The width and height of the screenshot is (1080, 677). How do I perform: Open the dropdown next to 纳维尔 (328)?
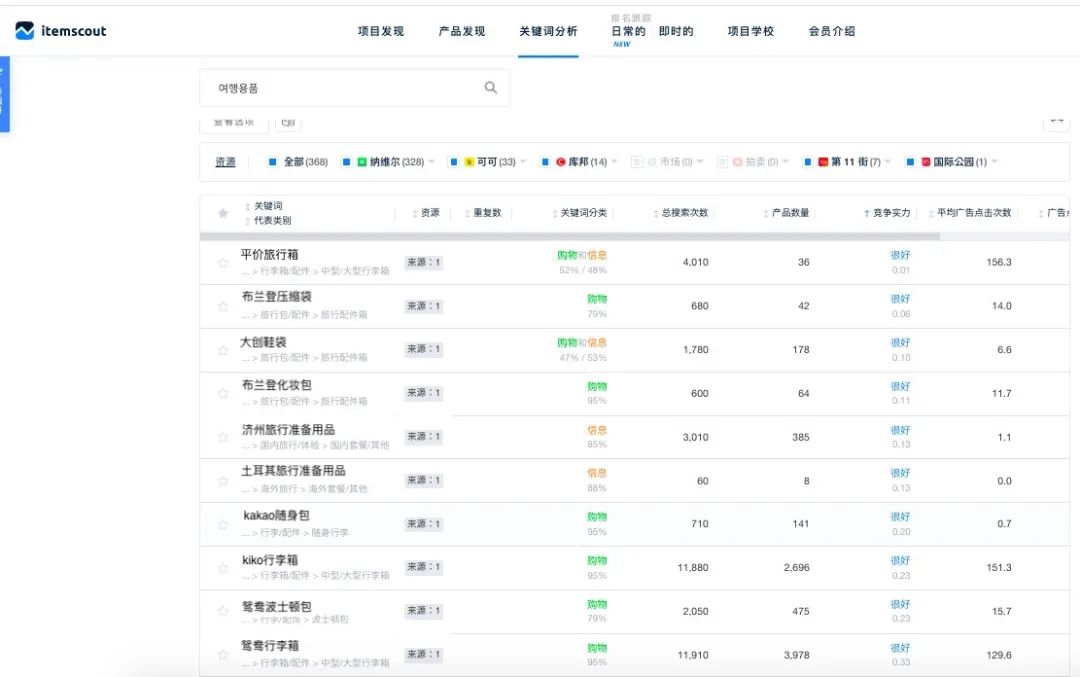(x=433, y=161)
